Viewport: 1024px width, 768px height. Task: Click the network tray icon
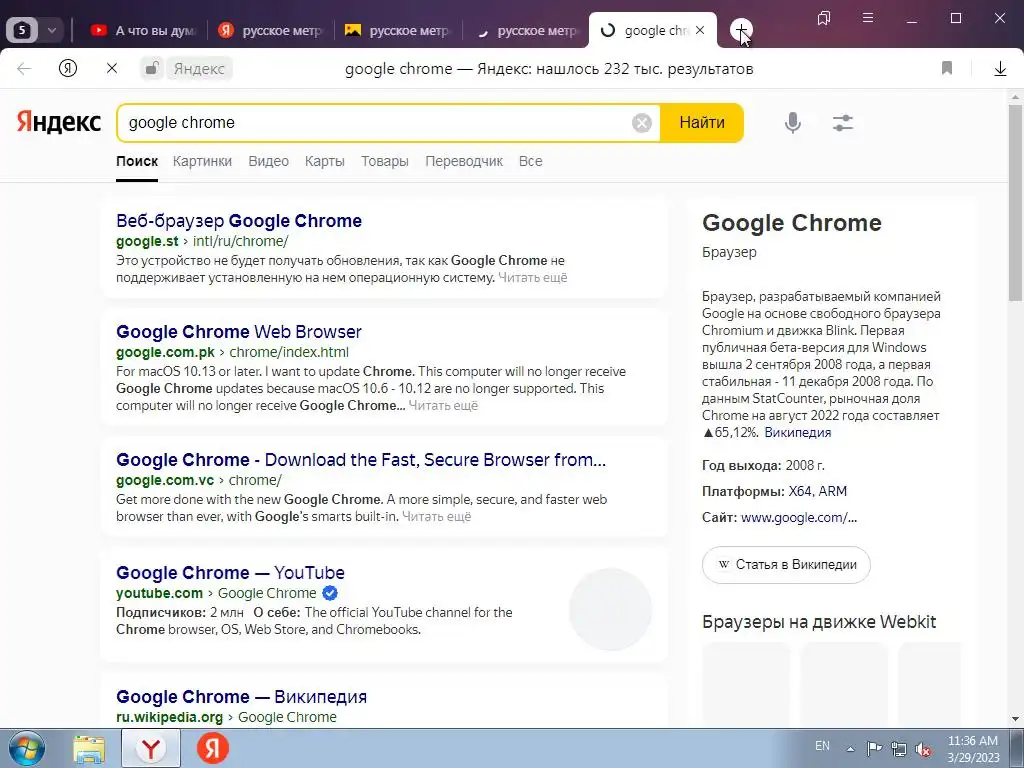(899, 749)
